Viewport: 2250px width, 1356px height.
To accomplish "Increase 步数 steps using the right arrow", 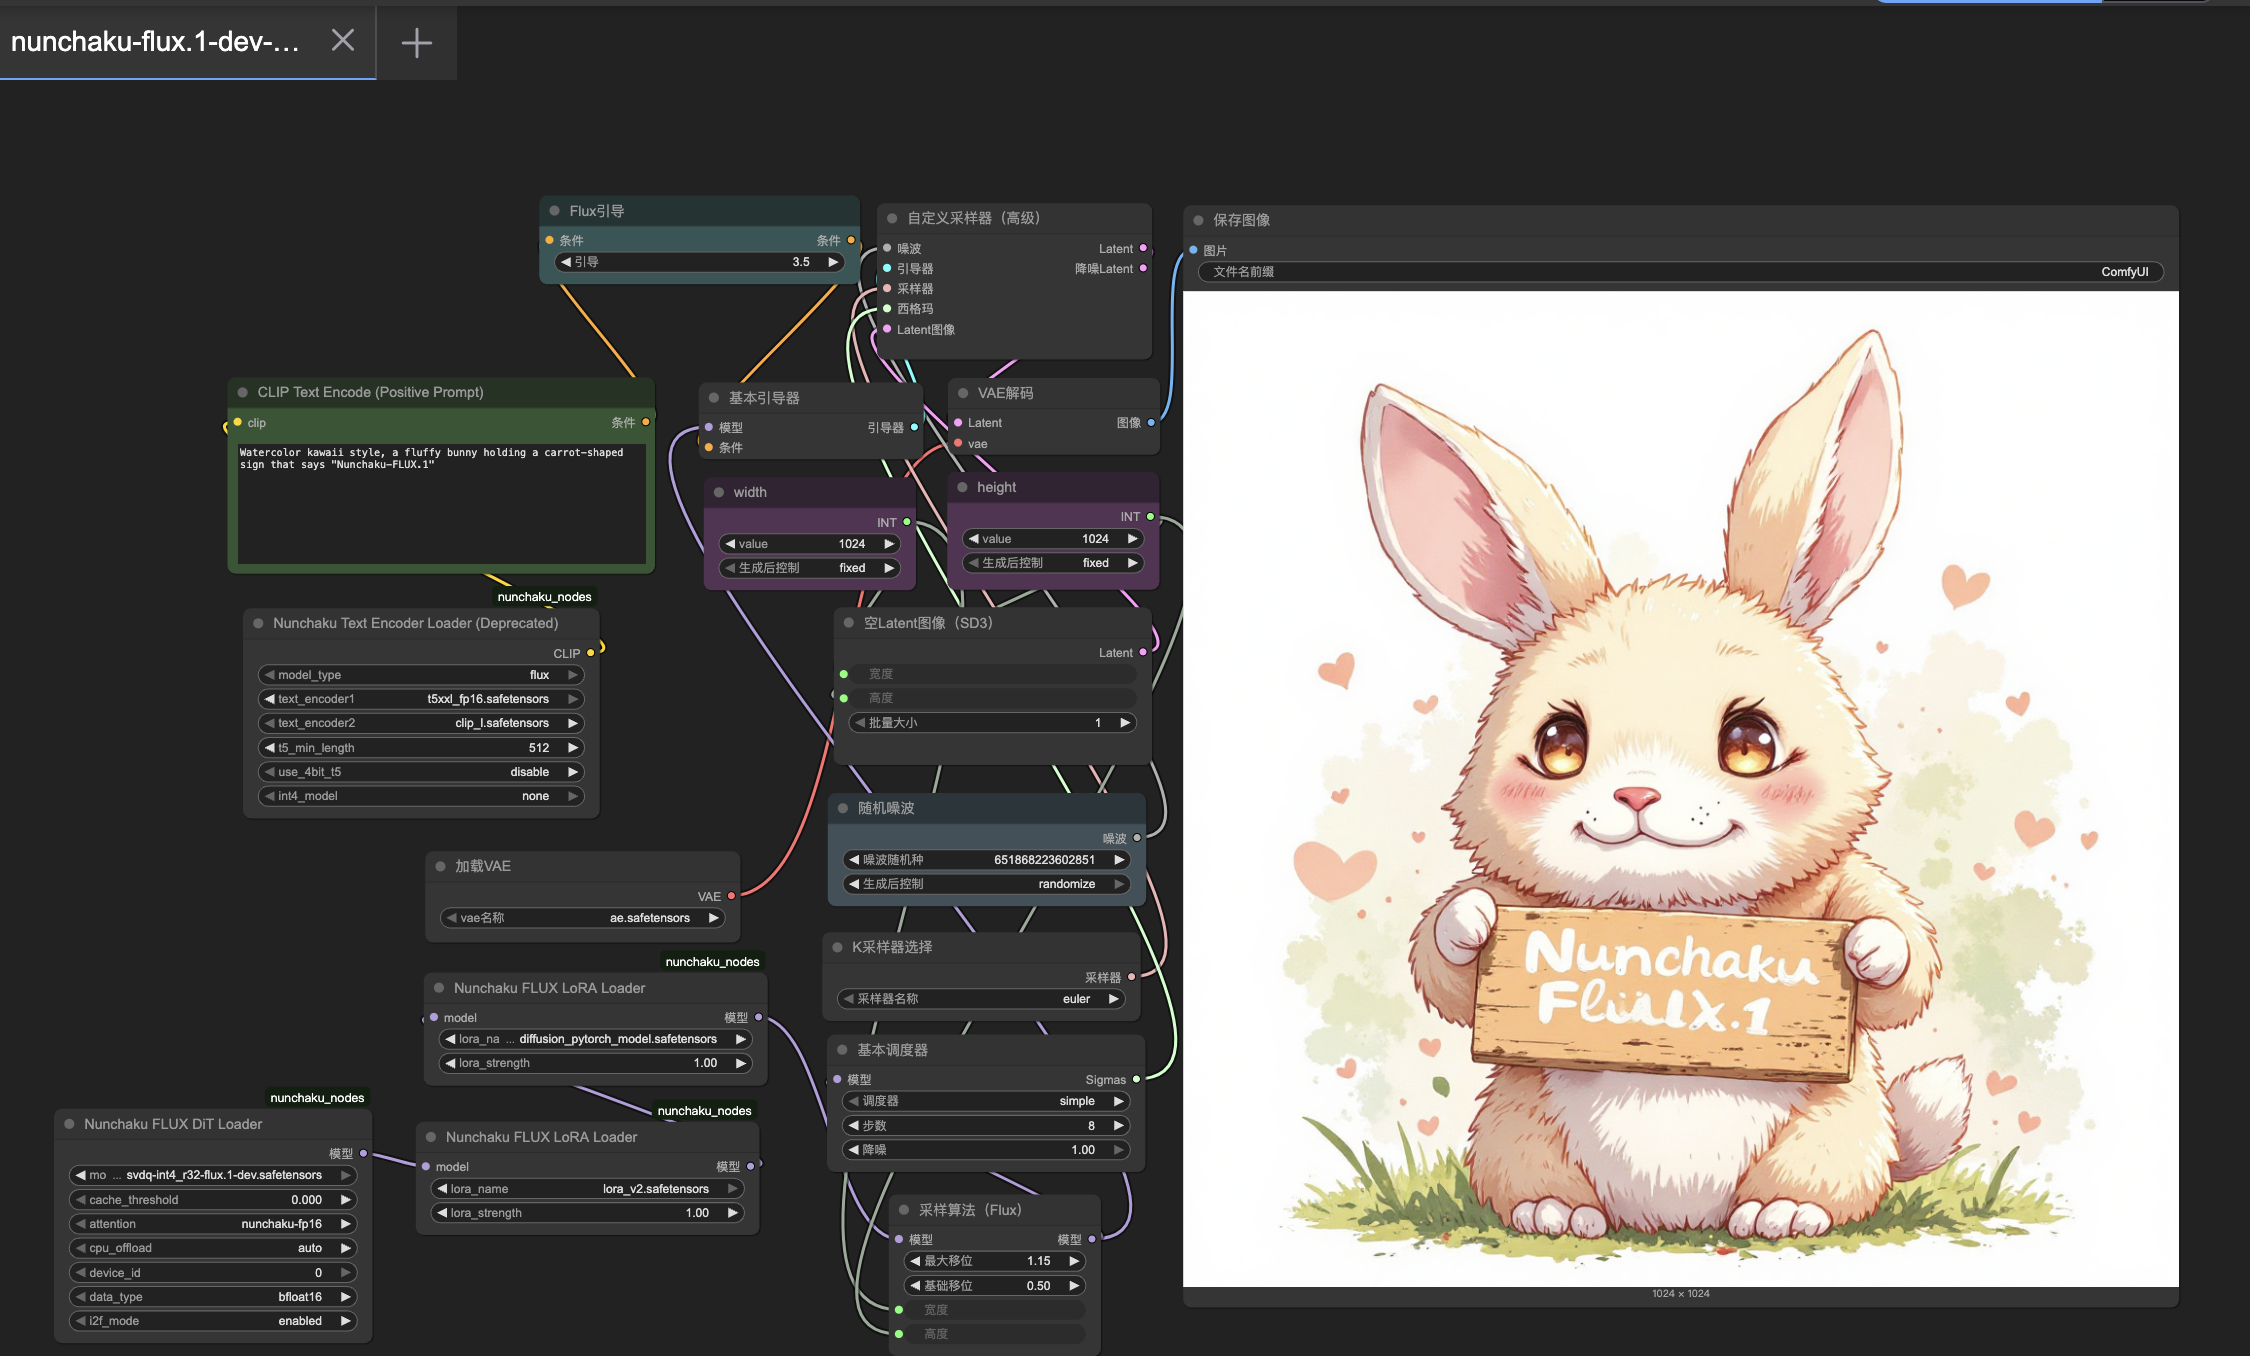I will [1119, 1126].
